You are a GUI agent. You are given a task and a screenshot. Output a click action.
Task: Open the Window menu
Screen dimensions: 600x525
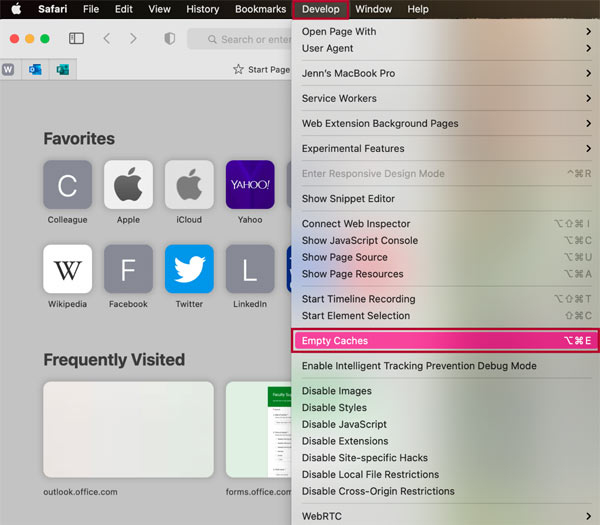[x=373, y=9]
